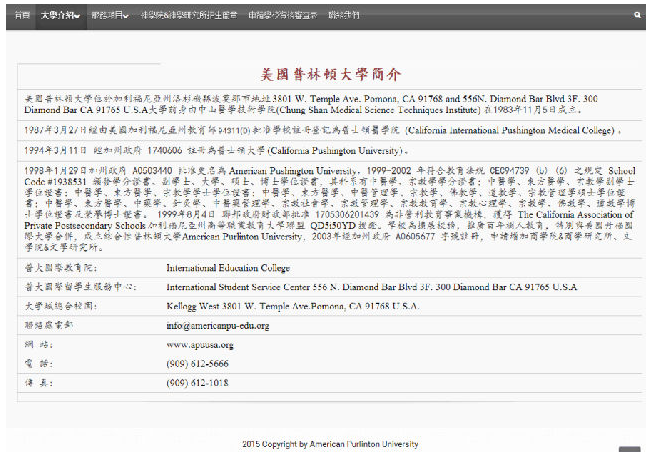The width and height of the screenshot is (652, 462).
Task: Click the Chung Shan Medical Science Techniques Institute text
Action: point(378,110)
